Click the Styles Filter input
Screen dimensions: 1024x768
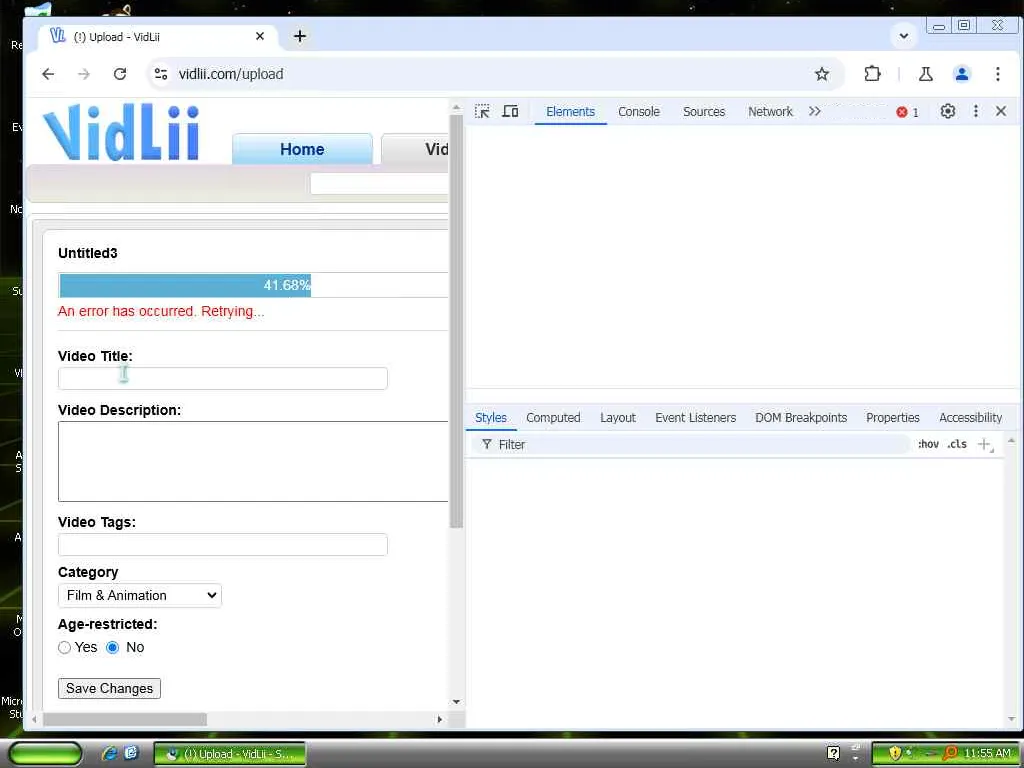pyautogui.click(x=690, y=445)
